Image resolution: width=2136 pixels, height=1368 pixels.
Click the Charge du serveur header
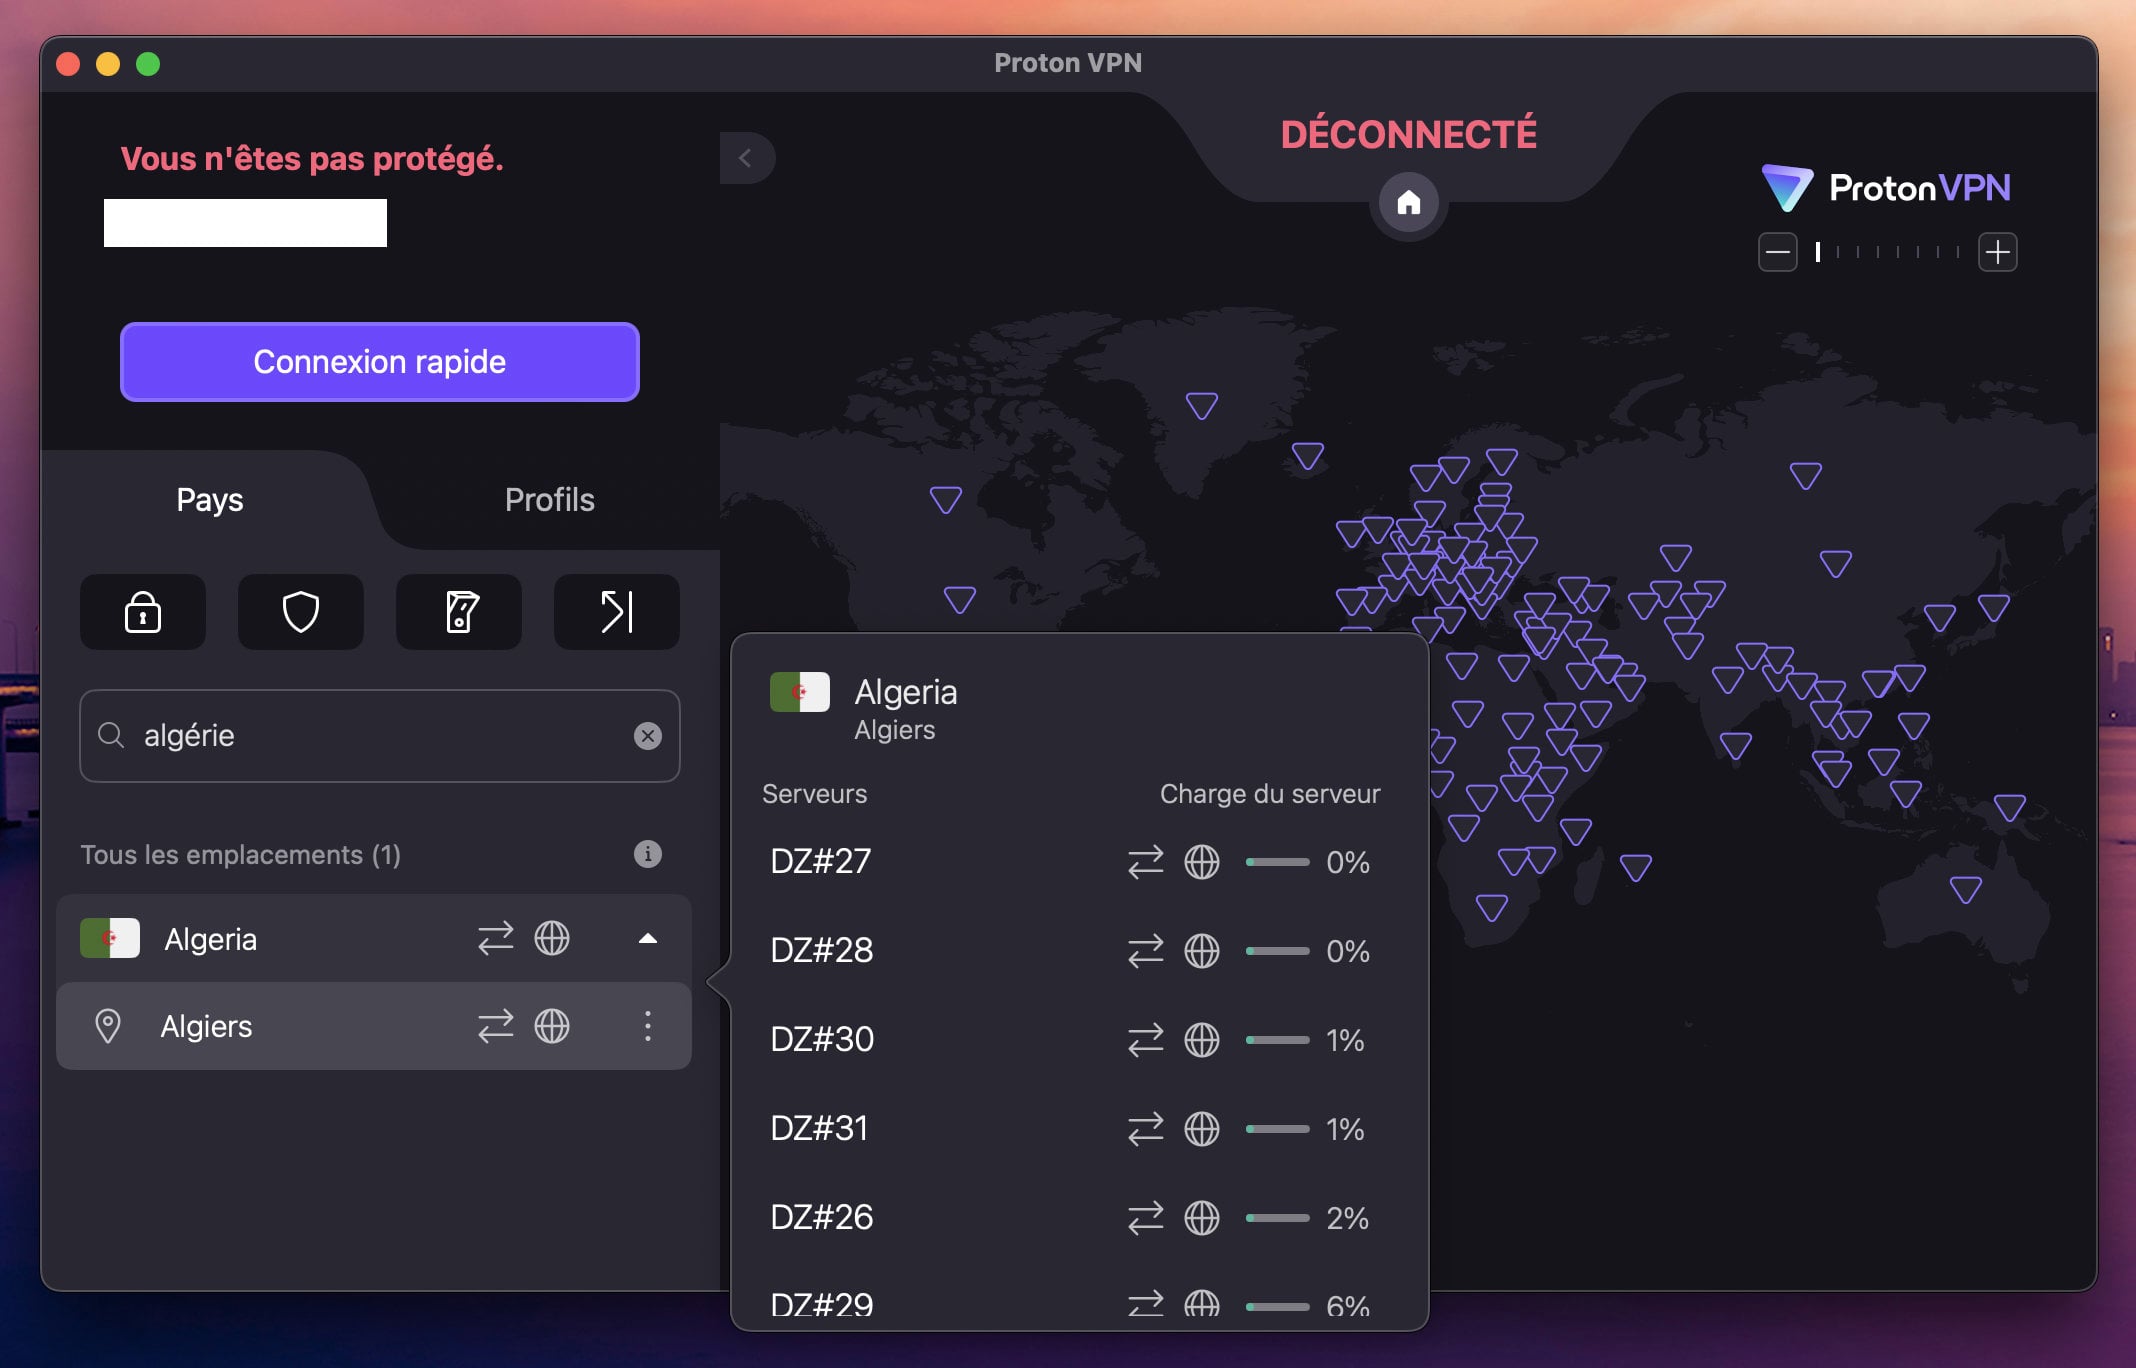[1270, 793]
